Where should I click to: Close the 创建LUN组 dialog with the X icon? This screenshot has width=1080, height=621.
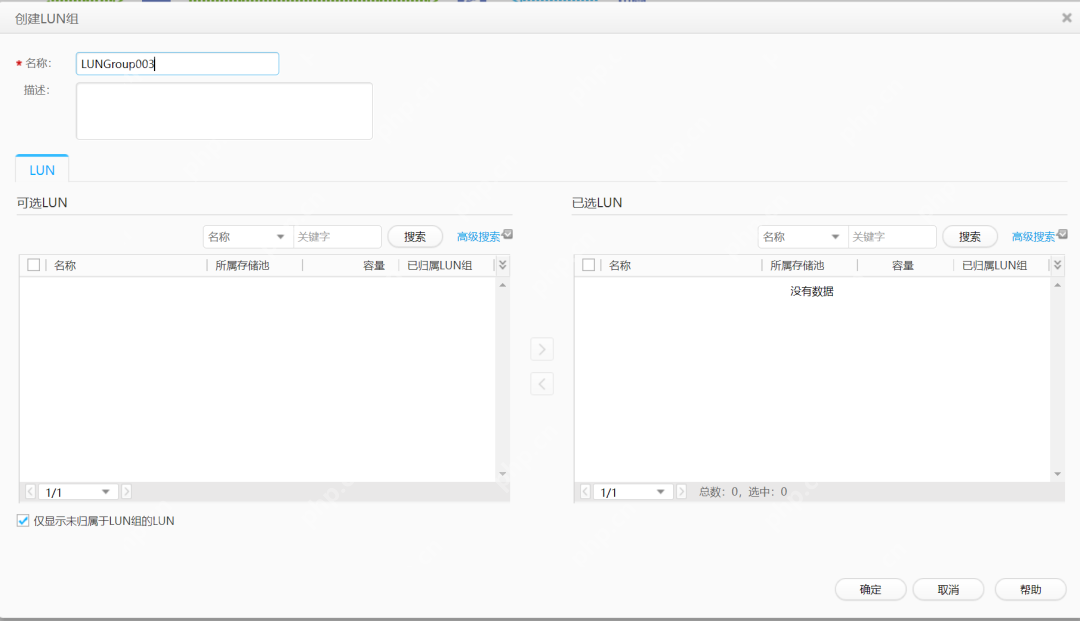[x=1066, y=17]
